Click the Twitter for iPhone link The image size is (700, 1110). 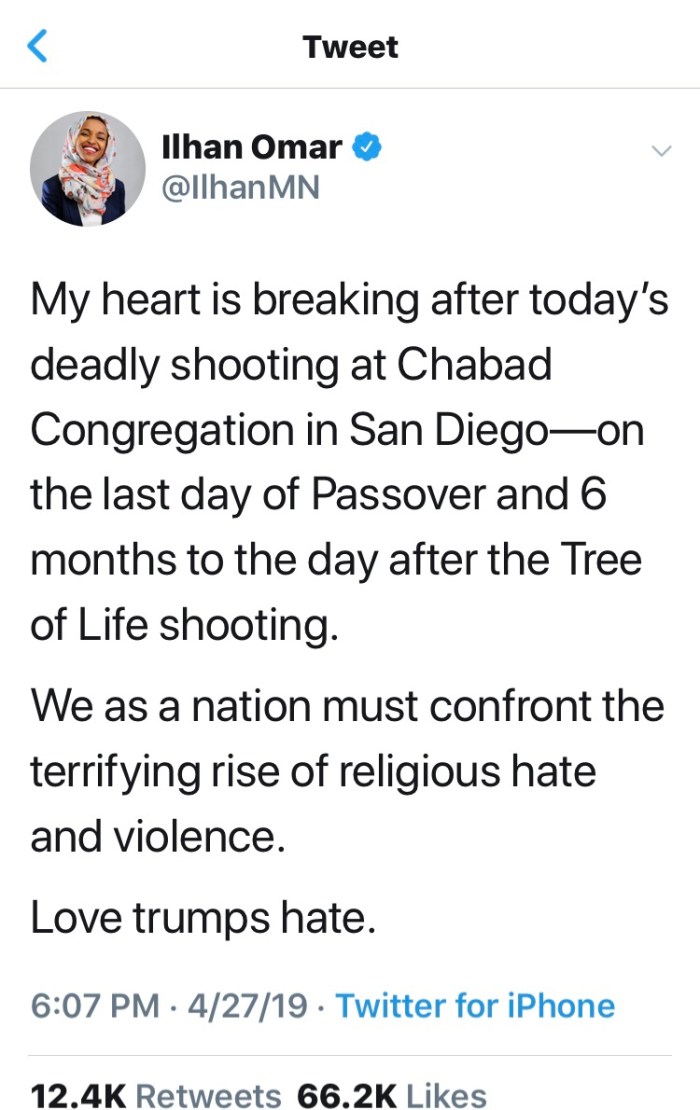coord(475,1005)
